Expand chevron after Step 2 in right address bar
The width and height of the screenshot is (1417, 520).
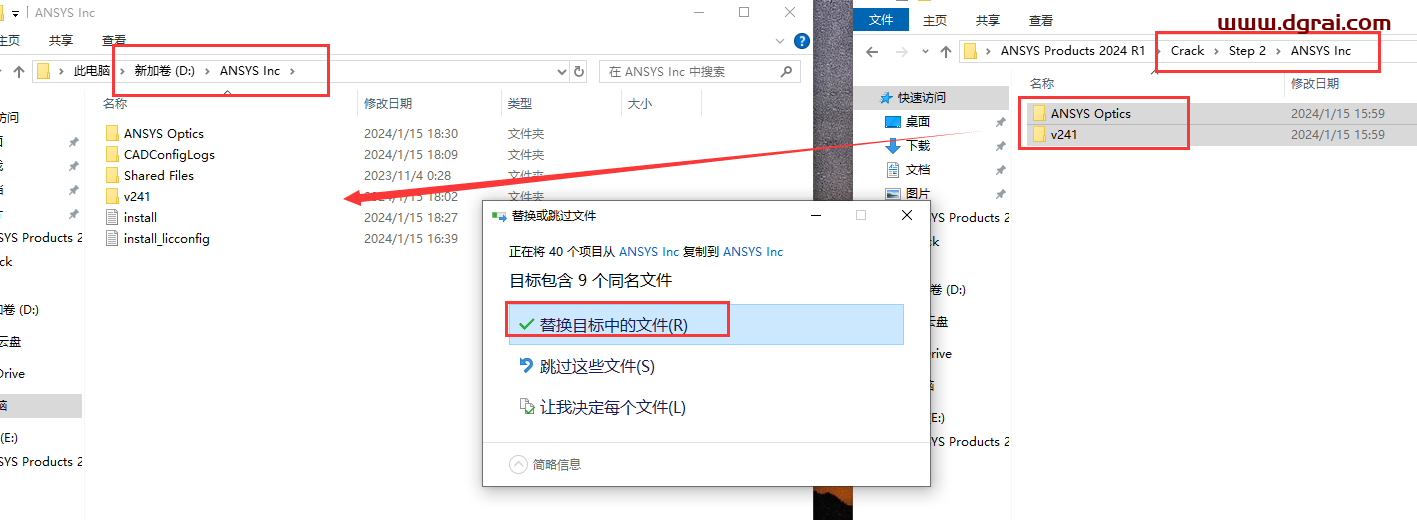click(1279, 51)
